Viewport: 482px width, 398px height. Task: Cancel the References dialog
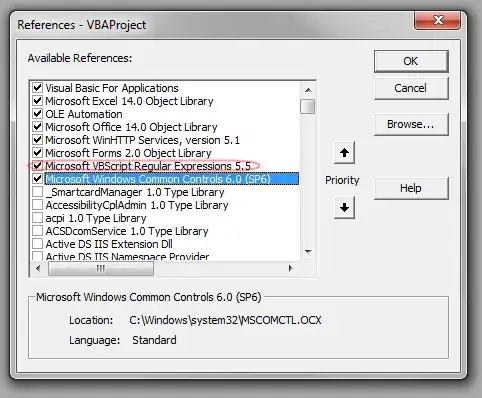click(411, 88)
